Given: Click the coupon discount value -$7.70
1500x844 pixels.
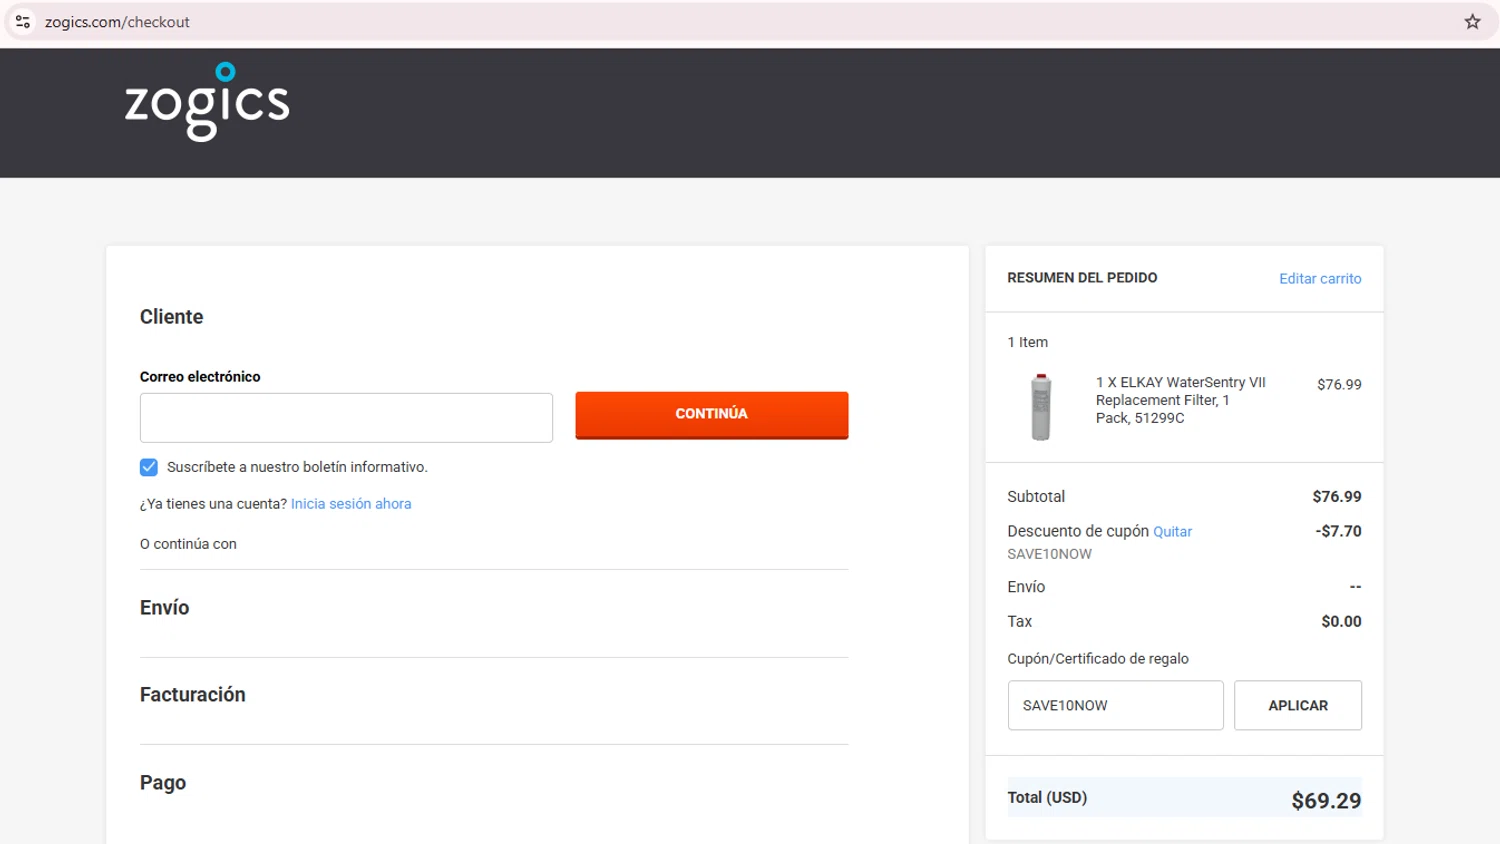Looking at the screenshot, I should coord(1338,531).
